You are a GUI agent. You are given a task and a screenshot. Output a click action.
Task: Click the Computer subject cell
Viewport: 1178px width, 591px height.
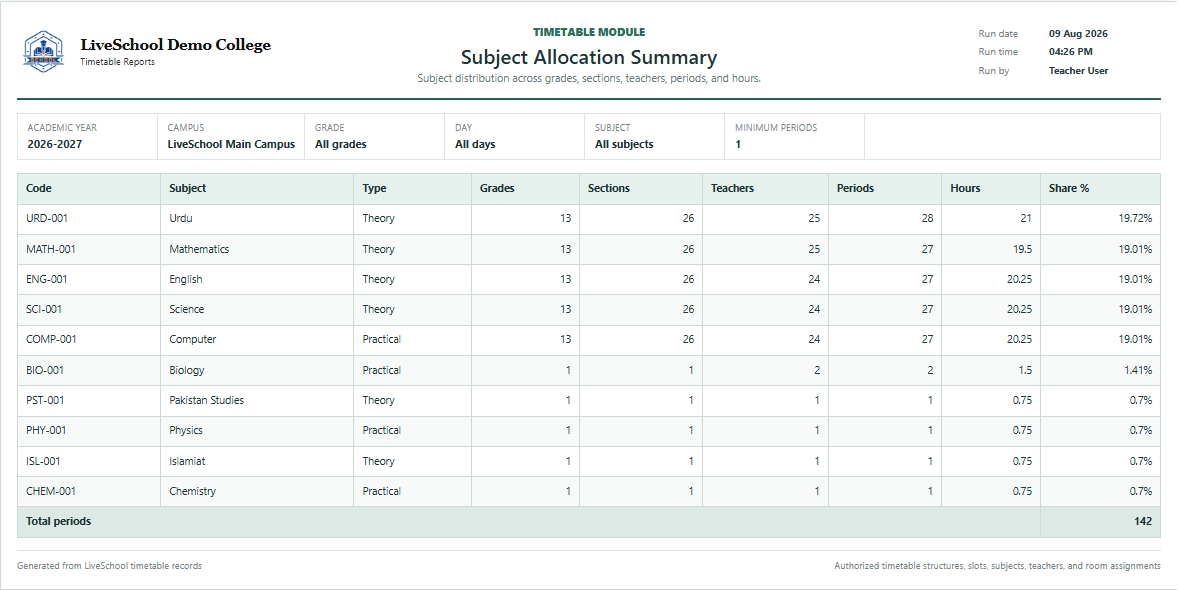pyautogui.click(x=257, y=339)
